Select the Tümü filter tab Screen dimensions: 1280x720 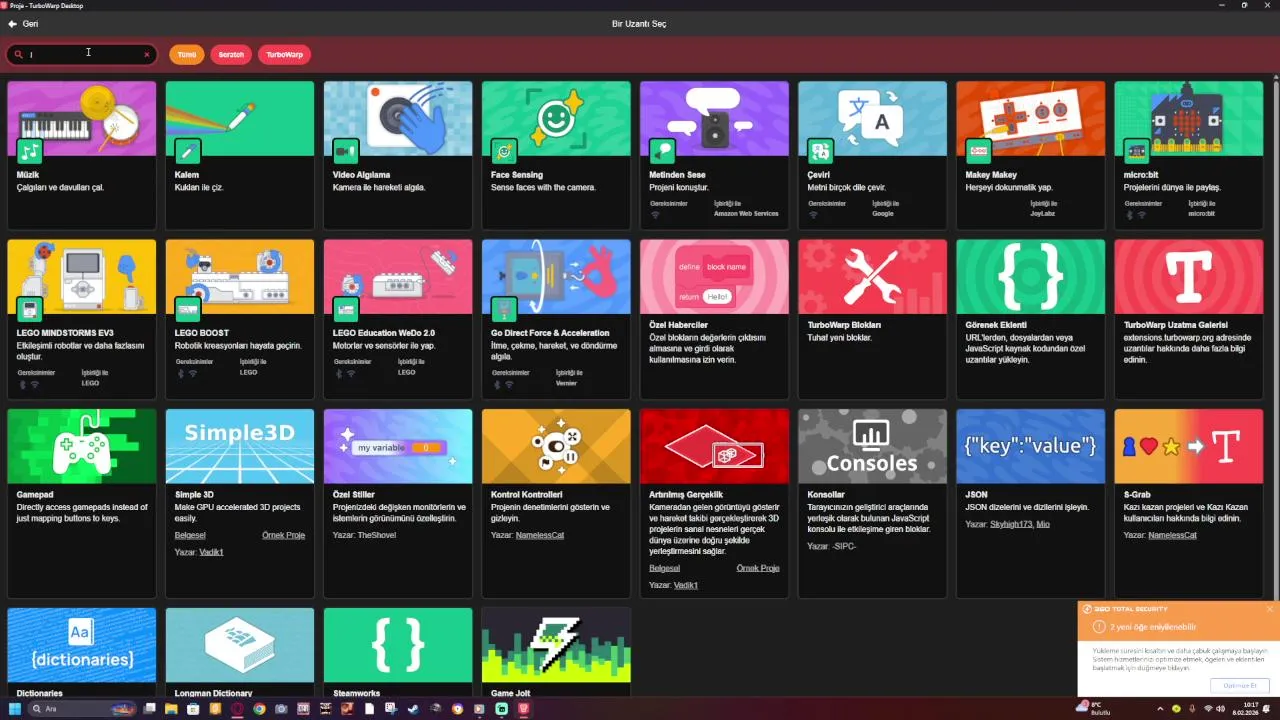[187, 55]
